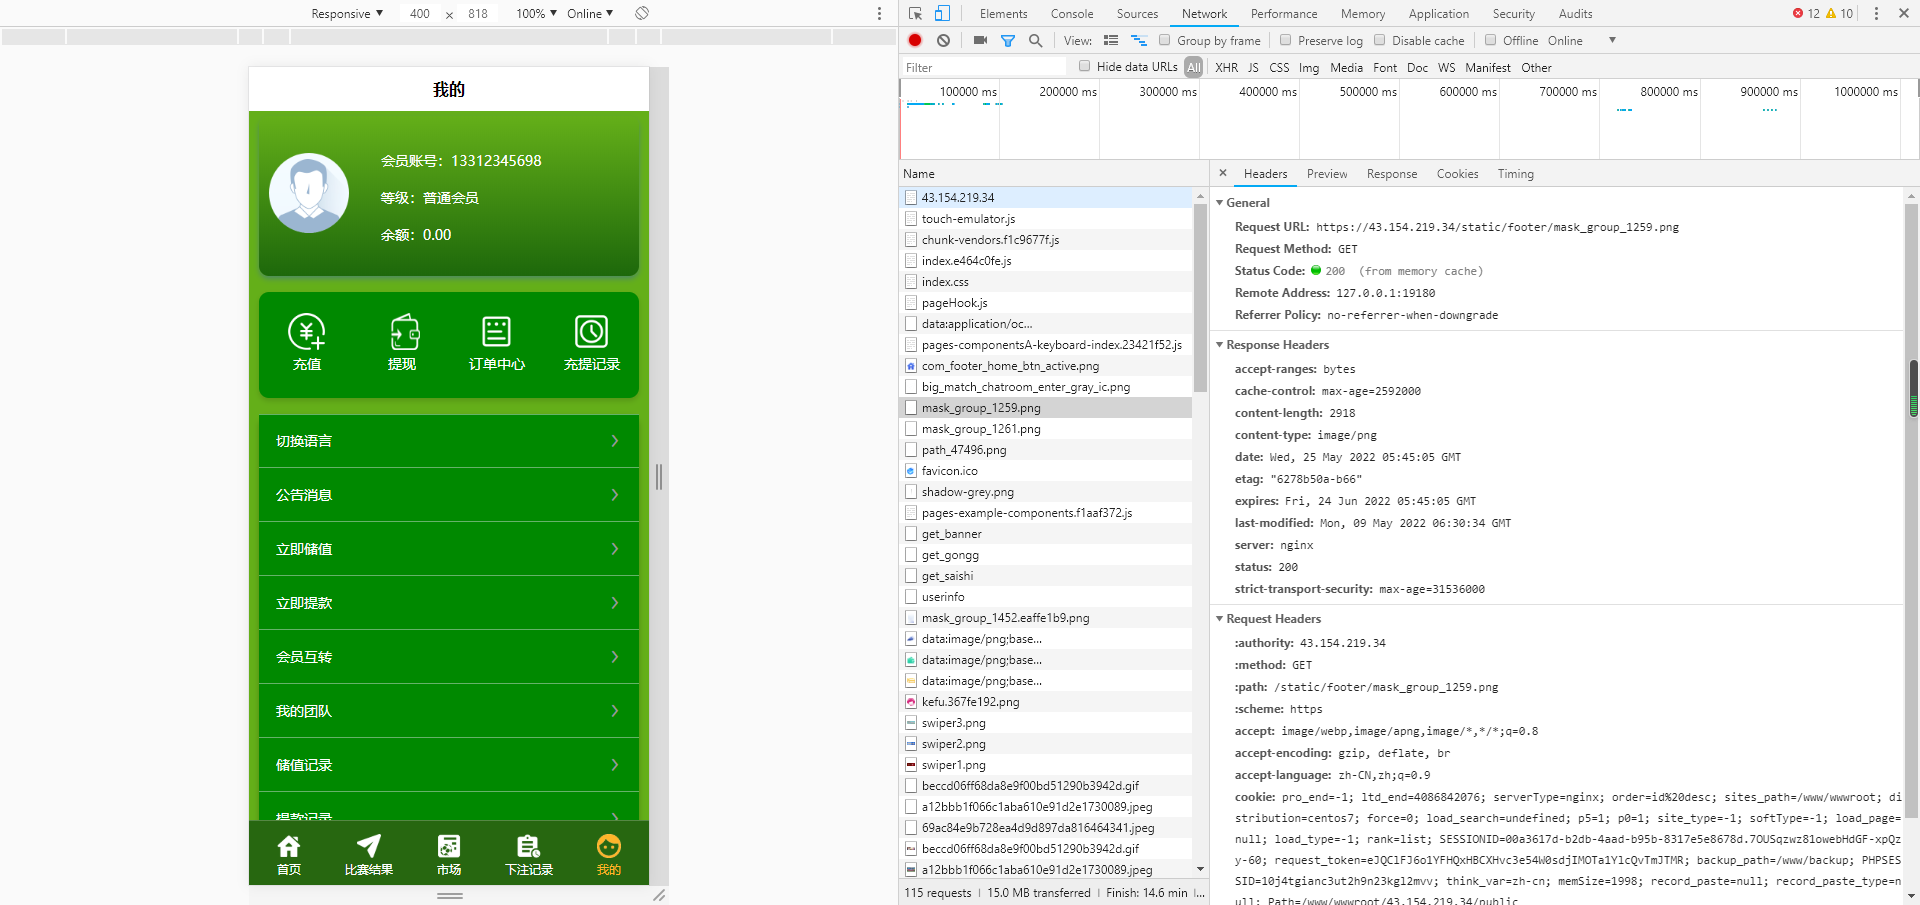
Task: Click viewport width field 400
Action: (420, 13)
